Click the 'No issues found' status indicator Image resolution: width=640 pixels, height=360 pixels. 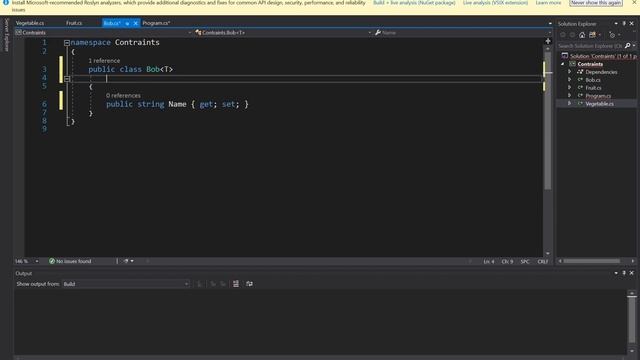click(x=70, y=261)
